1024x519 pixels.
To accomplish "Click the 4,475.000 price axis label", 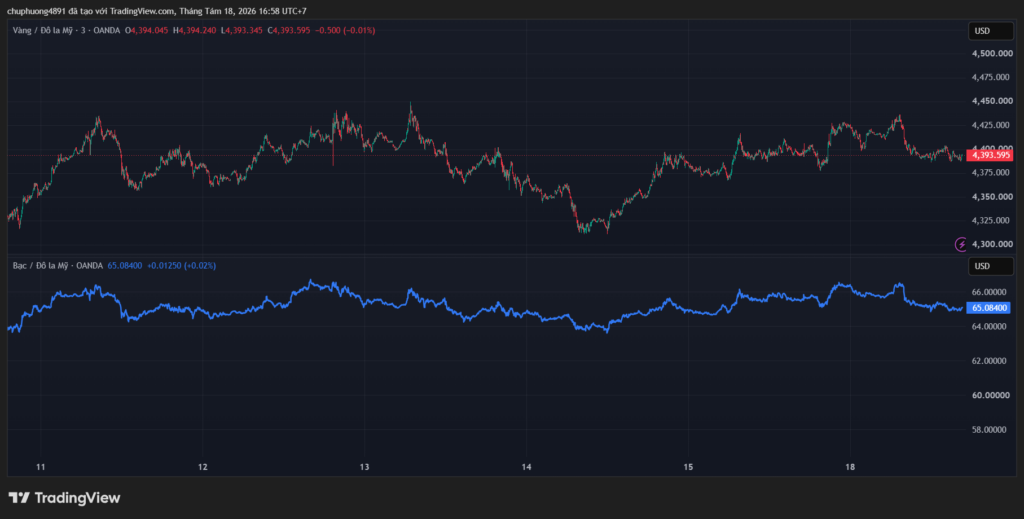I will click(x=992, y=77).
